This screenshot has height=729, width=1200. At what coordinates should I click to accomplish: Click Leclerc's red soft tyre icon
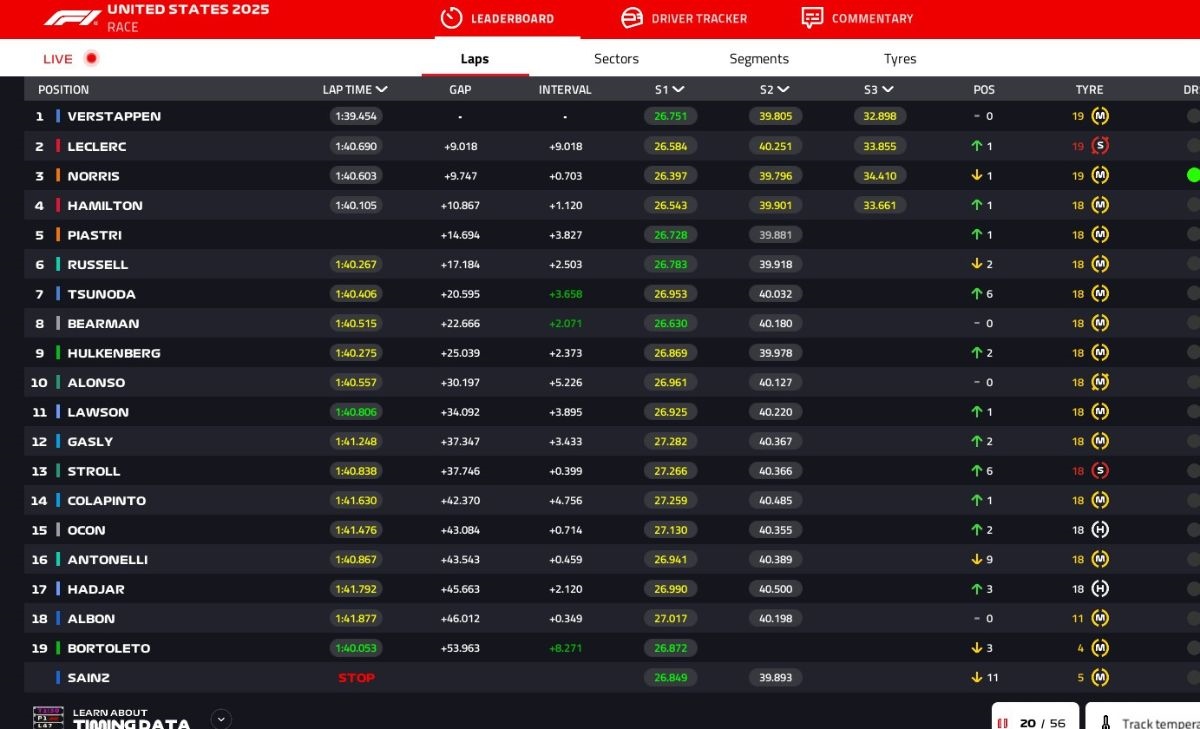pos(1100,146)
